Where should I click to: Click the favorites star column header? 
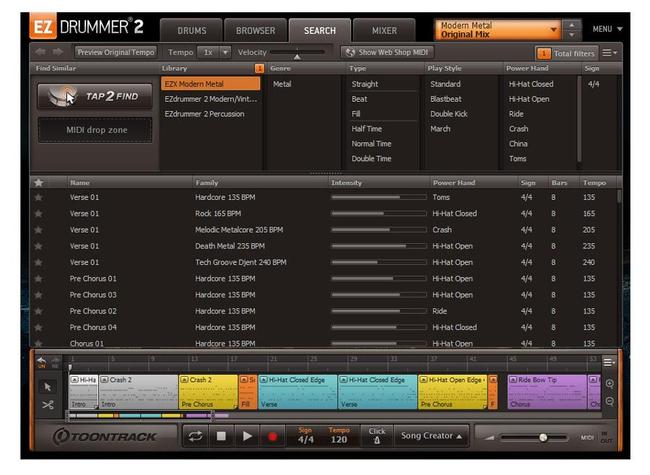[x=39, y=182]
